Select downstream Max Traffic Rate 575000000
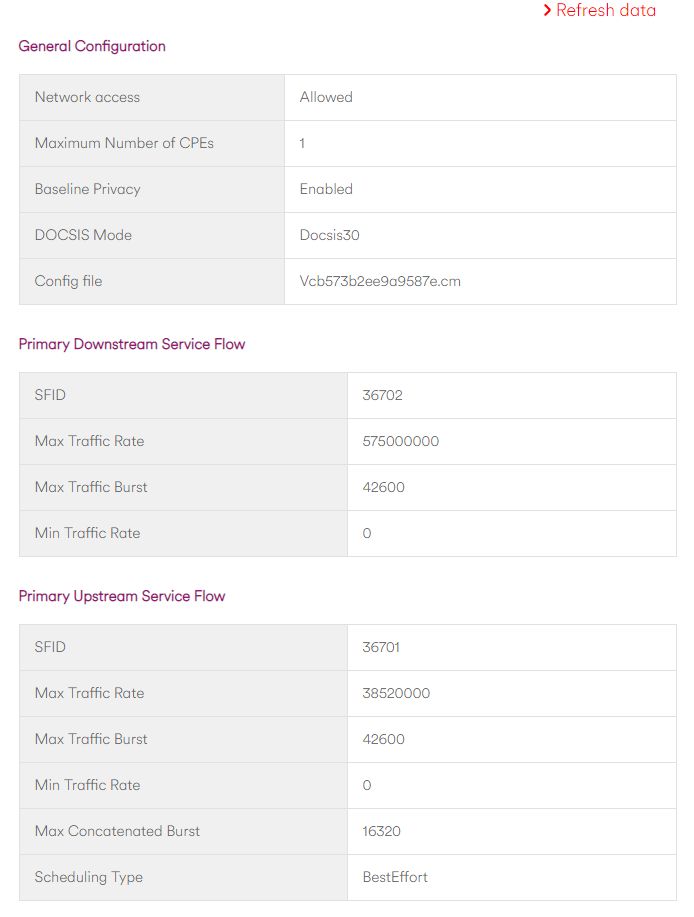This screenshot has height=917, width=694. [x=400, y=442]
